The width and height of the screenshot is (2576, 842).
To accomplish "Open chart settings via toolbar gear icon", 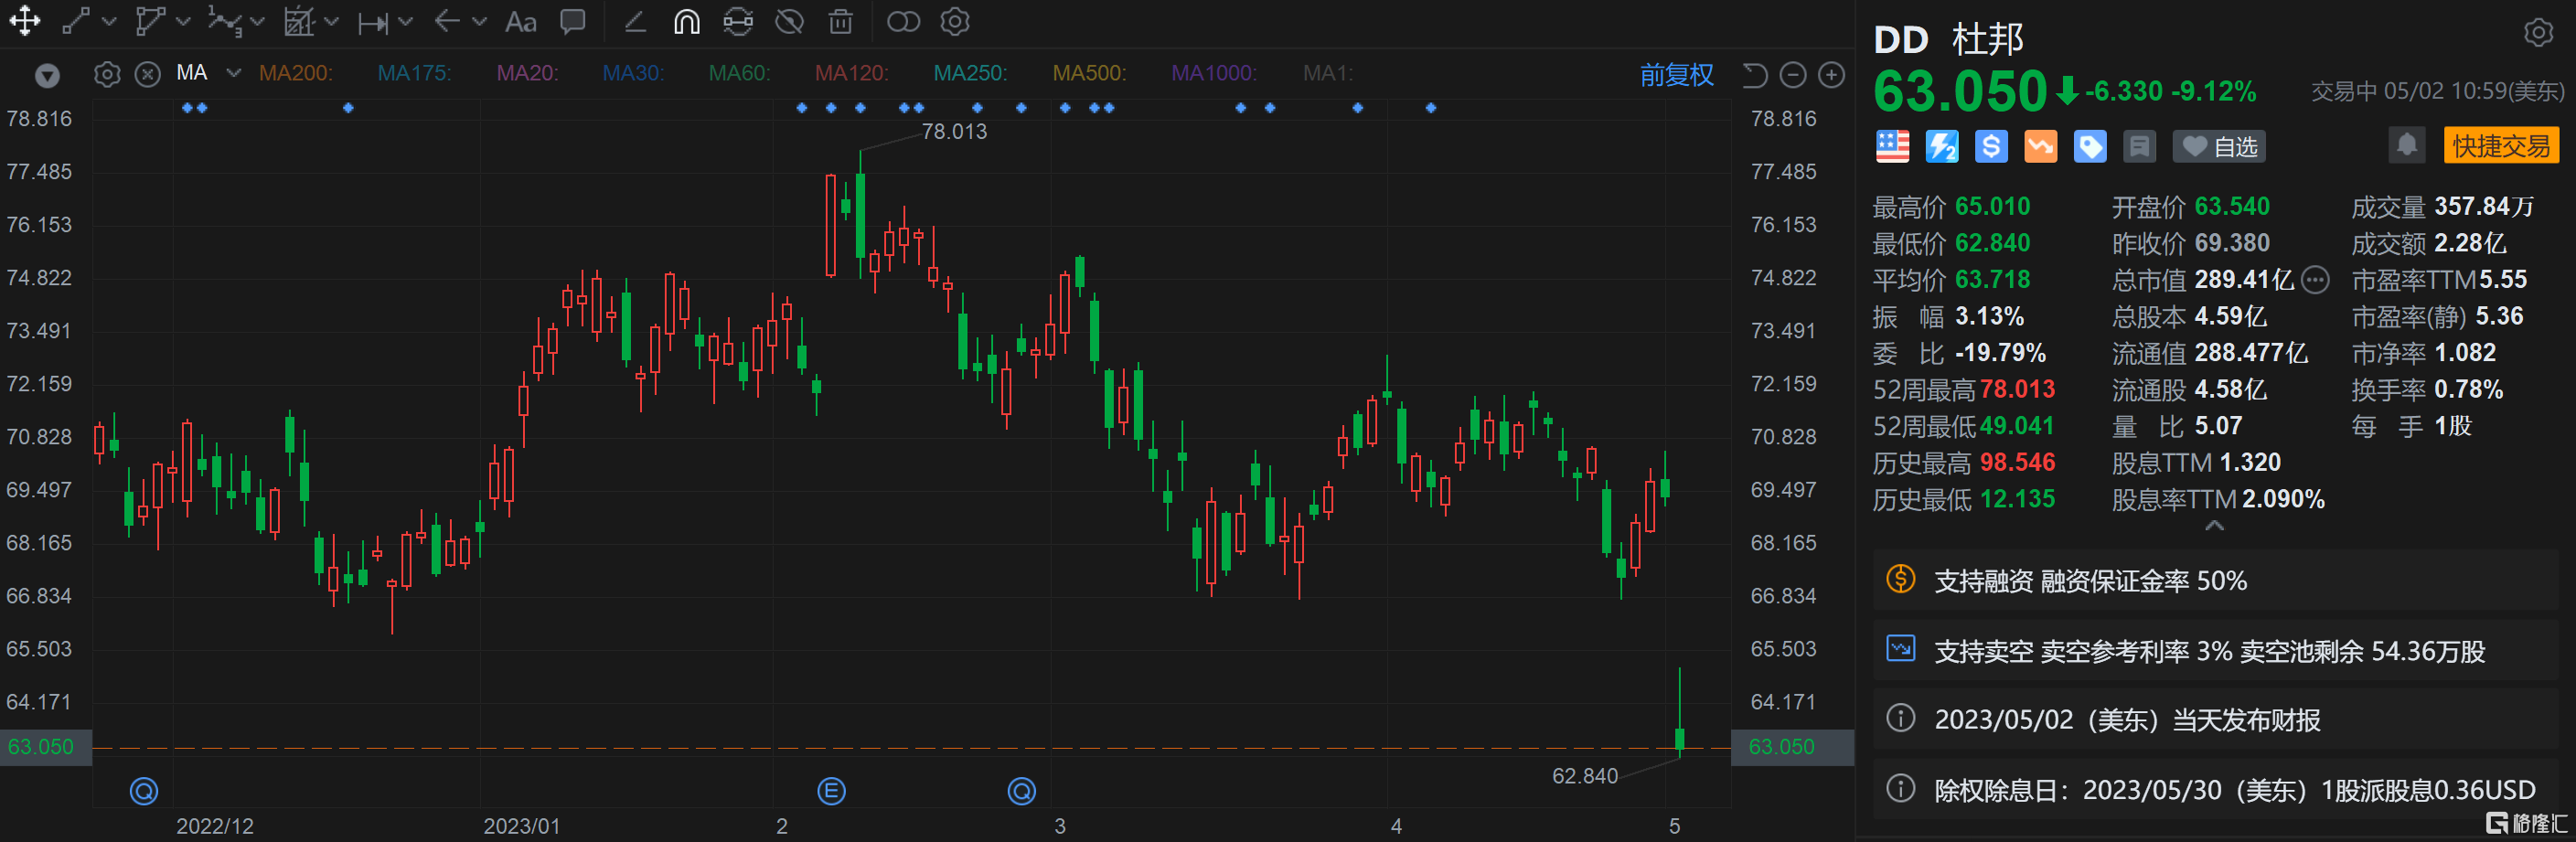I will (x=953, y=21).
